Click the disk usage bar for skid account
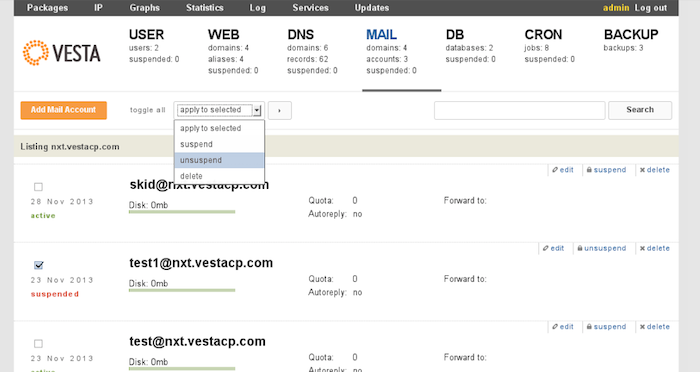Viewport: 700px width, 372px height. click(x=182, y=212)
